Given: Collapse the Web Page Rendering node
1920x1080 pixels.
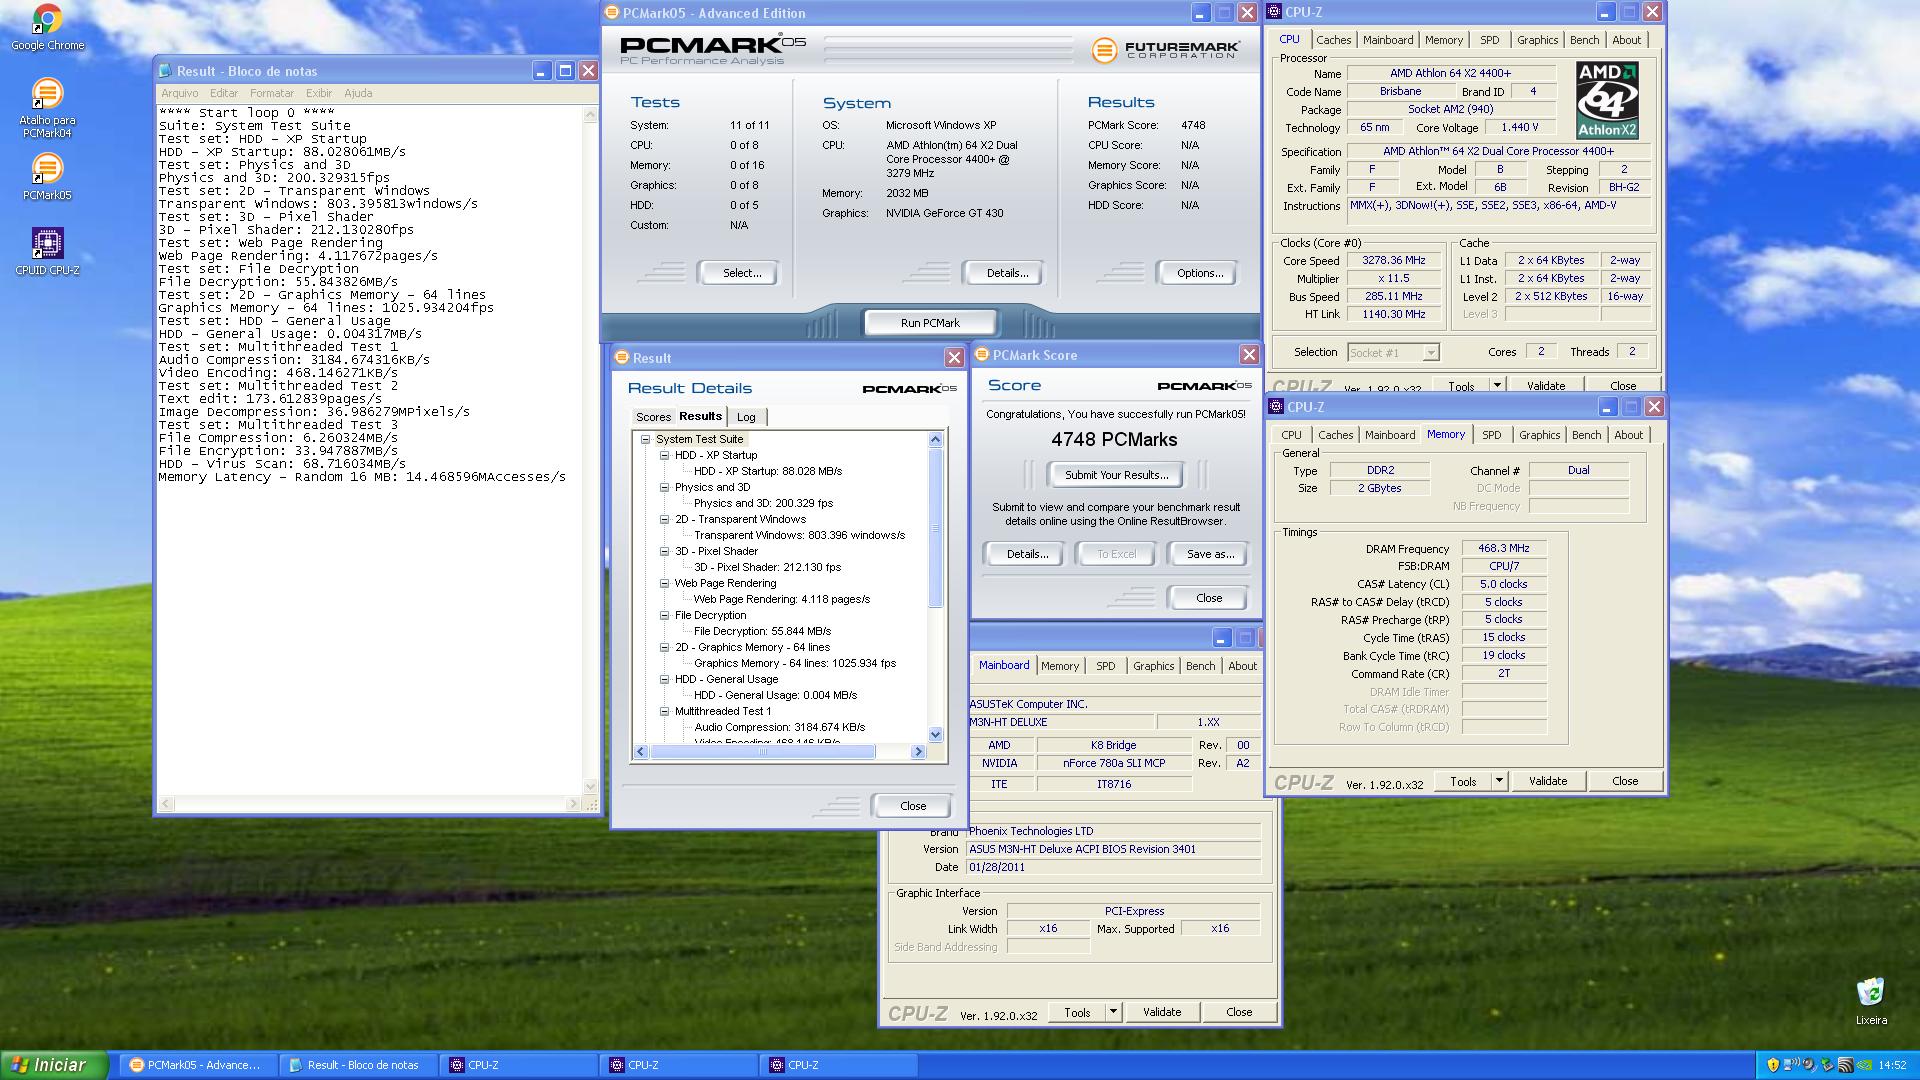Looking at the screenshot, I should tap(664, 583).
